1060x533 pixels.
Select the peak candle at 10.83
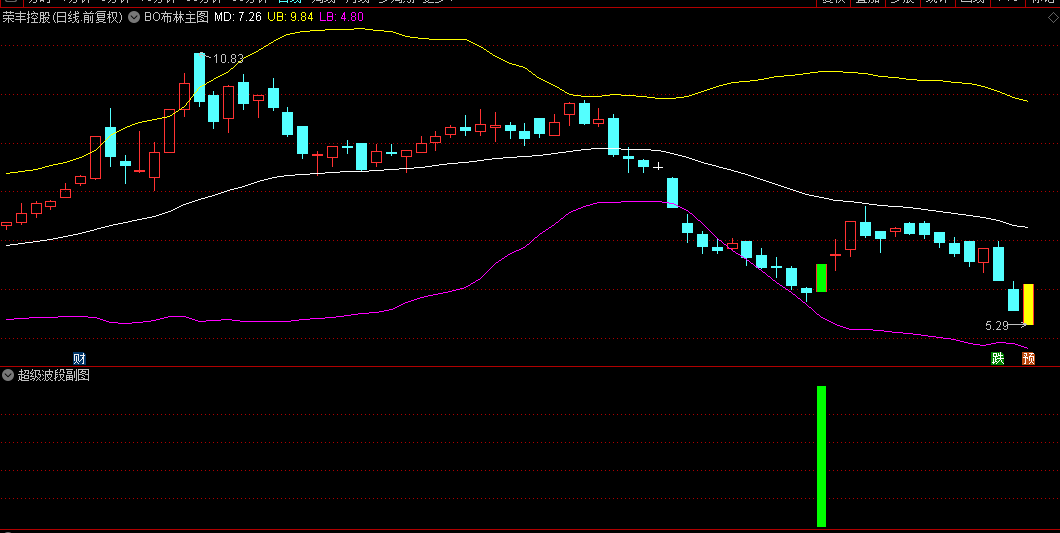(x=199, y=78)
